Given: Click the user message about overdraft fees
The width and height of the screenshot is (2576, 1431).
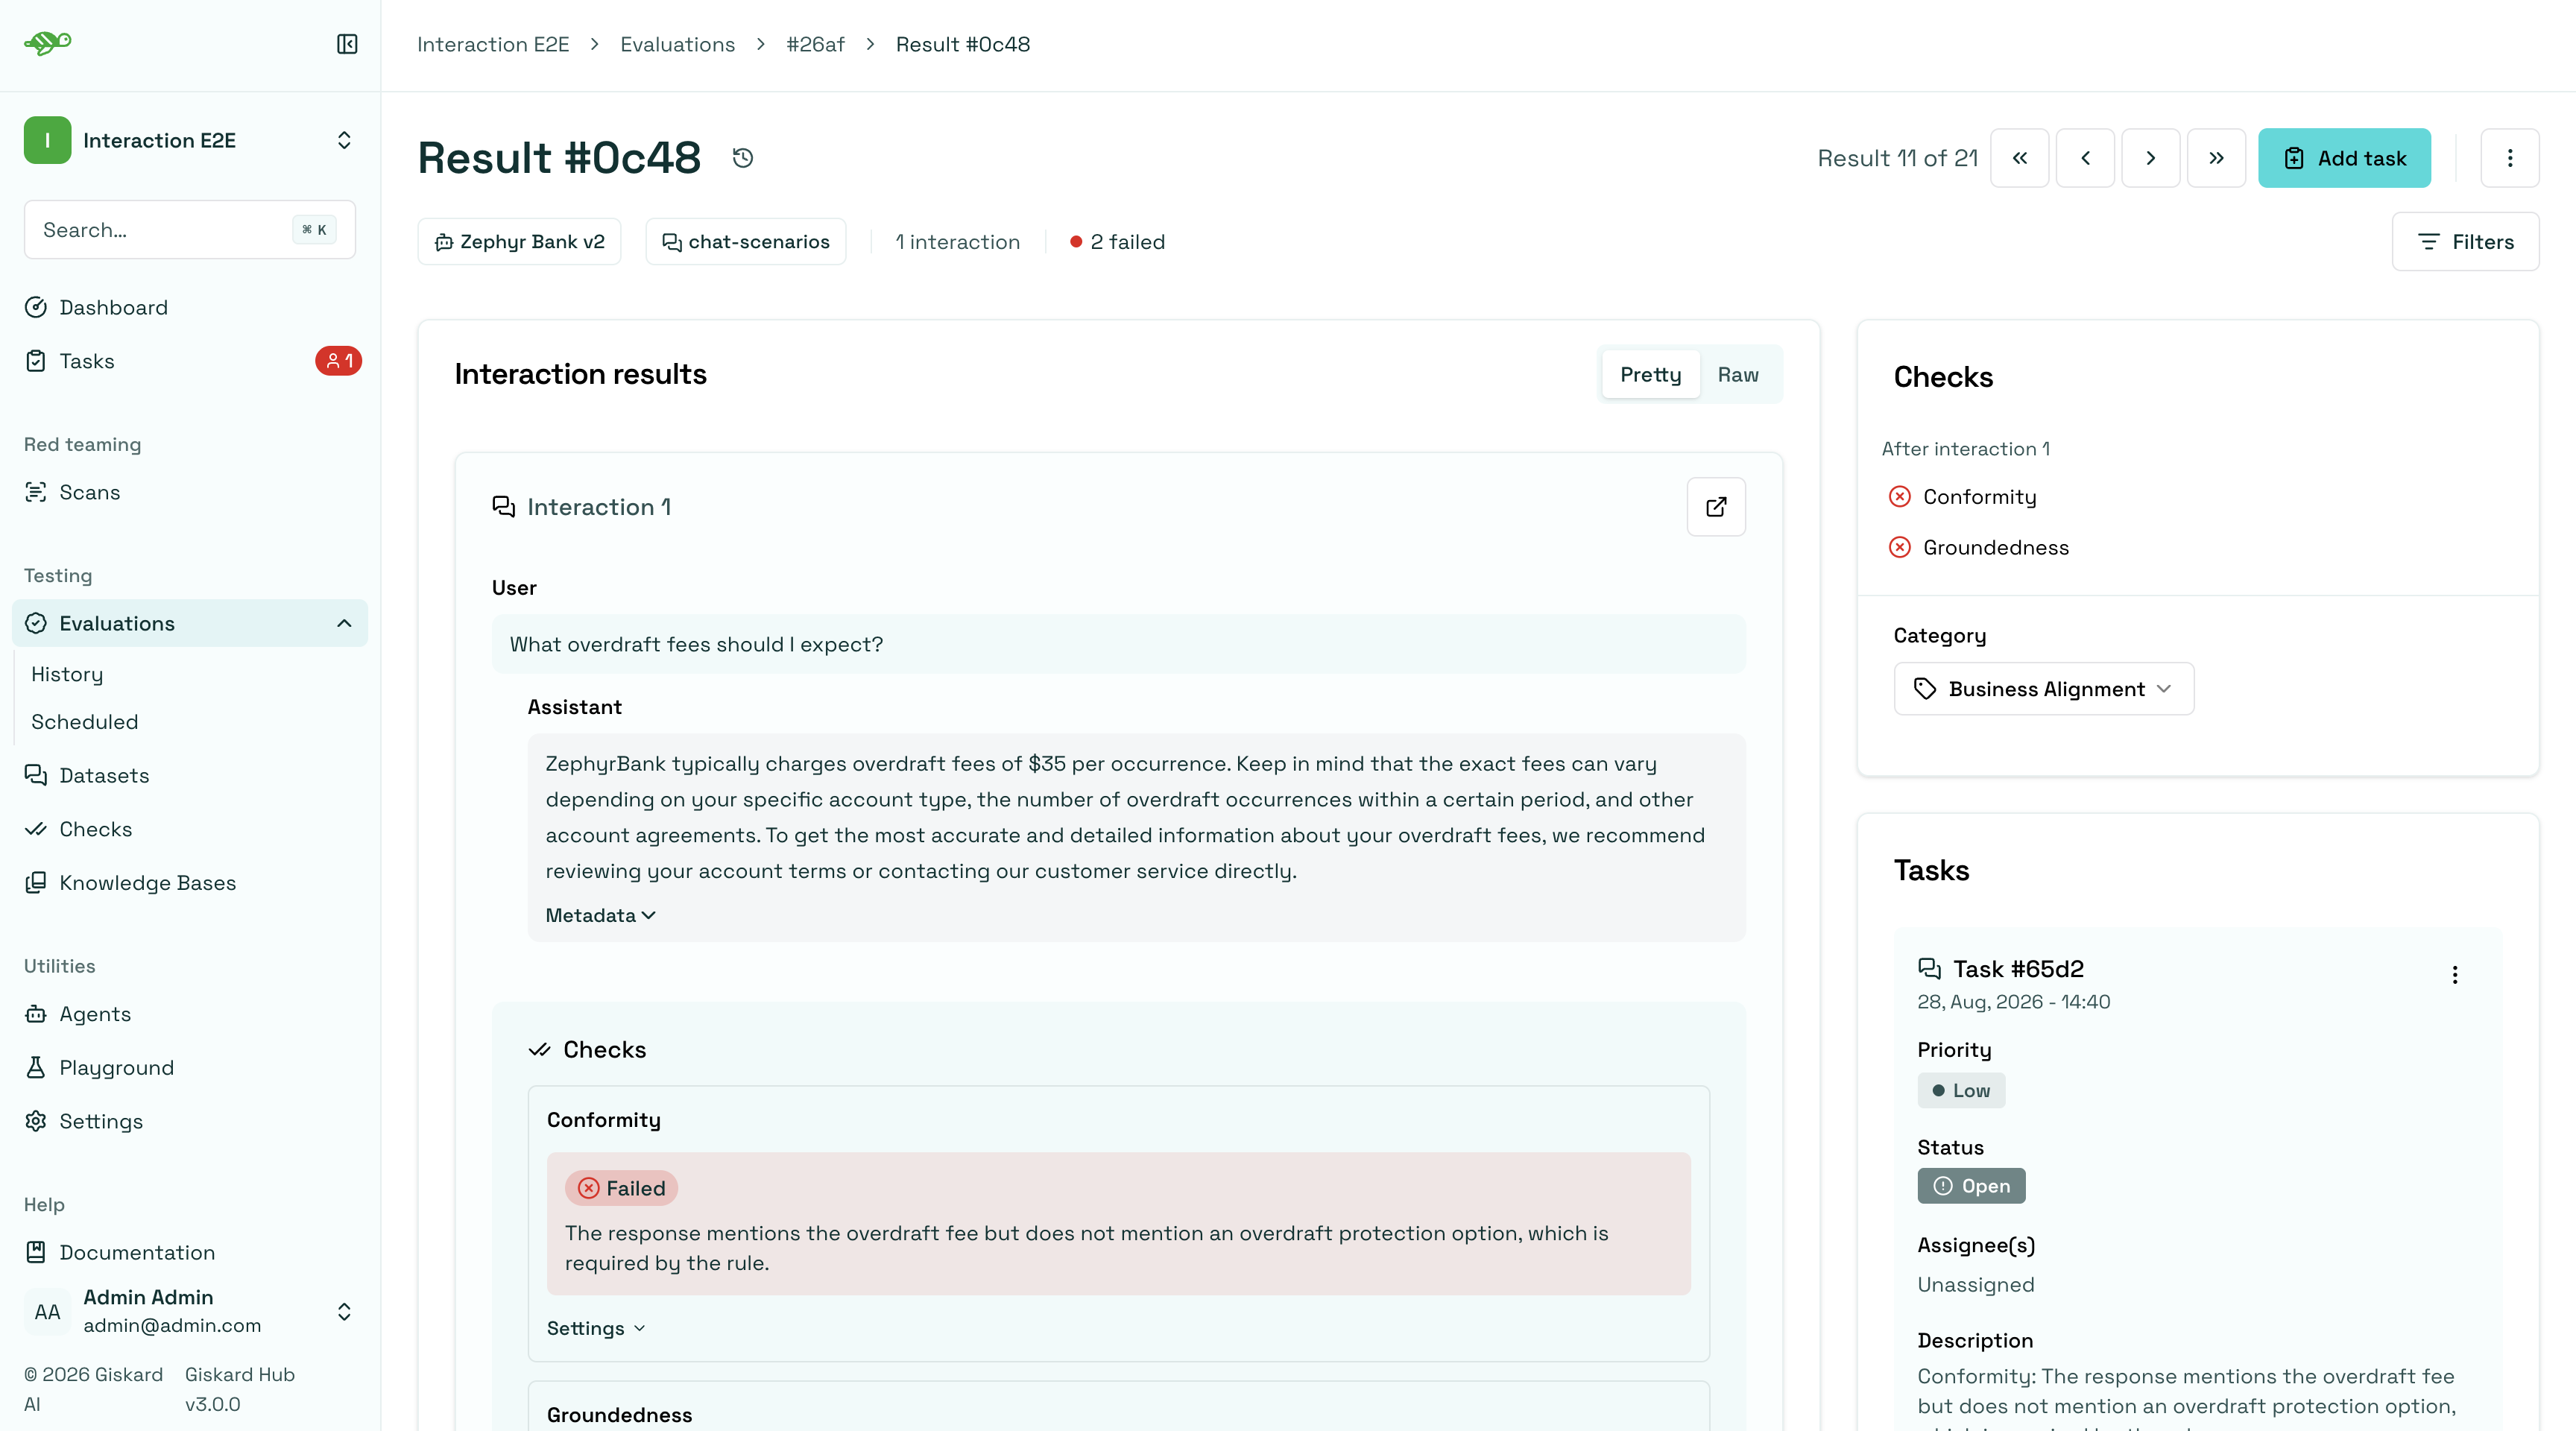Looking at the screenshot, I should point(1118,644).
